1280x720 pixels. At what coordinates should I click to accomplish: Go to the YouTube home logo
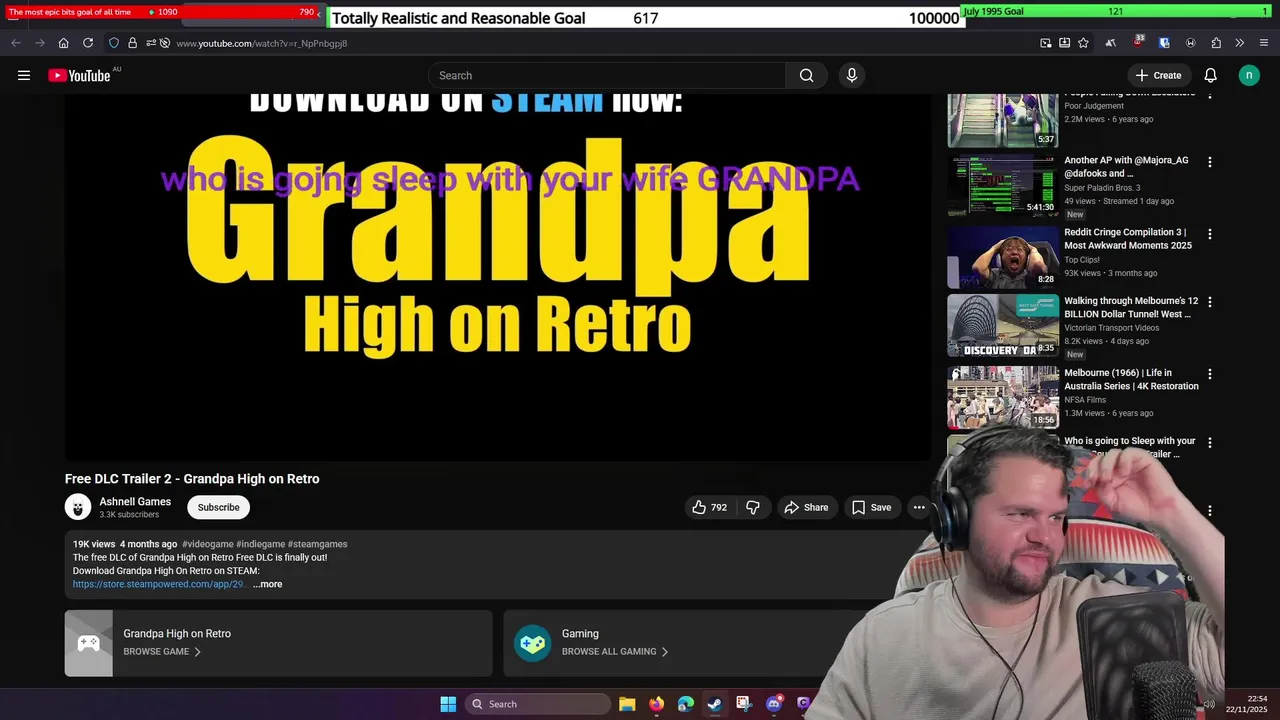[79, 75]
